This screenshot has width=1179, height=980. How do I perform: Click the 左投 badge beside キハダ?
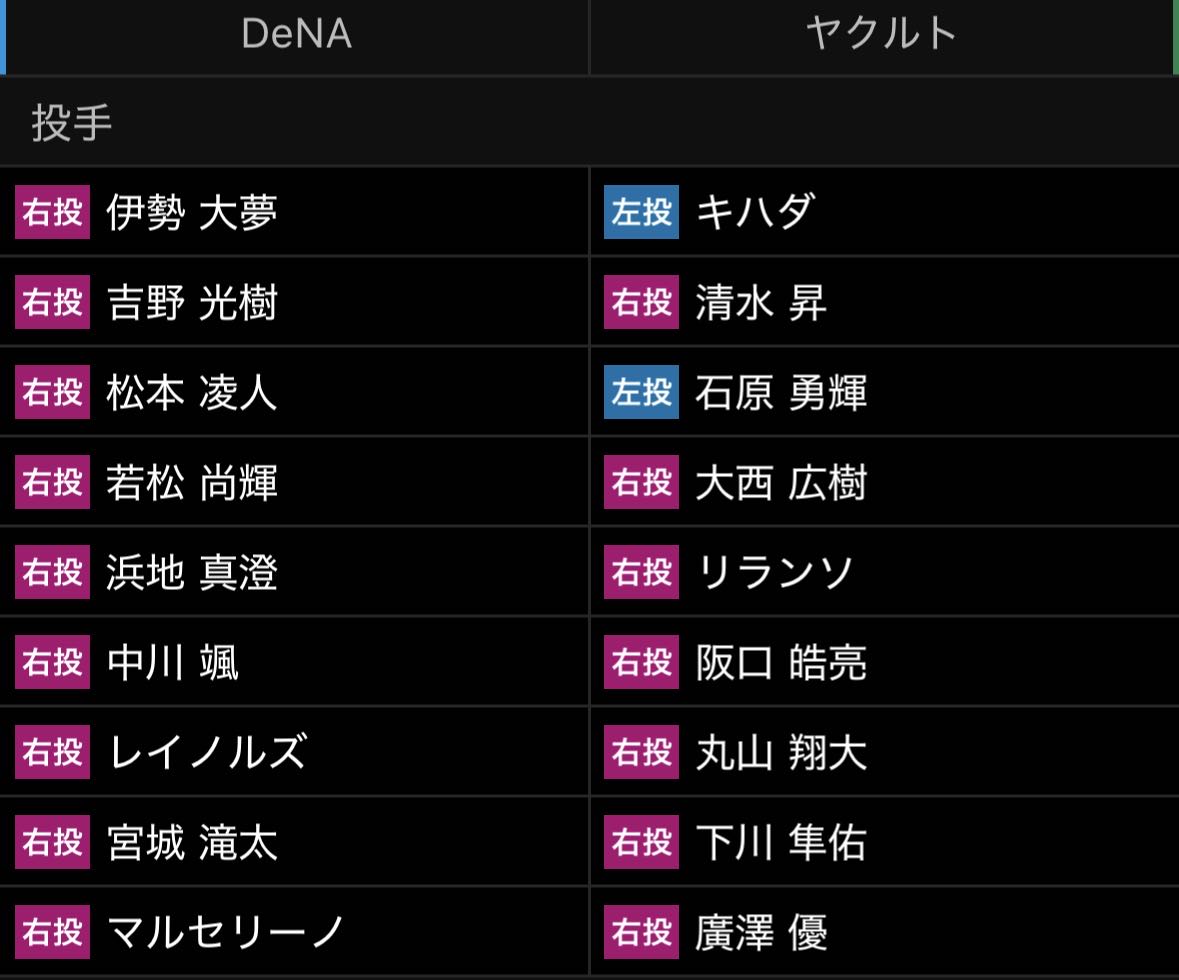point(641,212)
